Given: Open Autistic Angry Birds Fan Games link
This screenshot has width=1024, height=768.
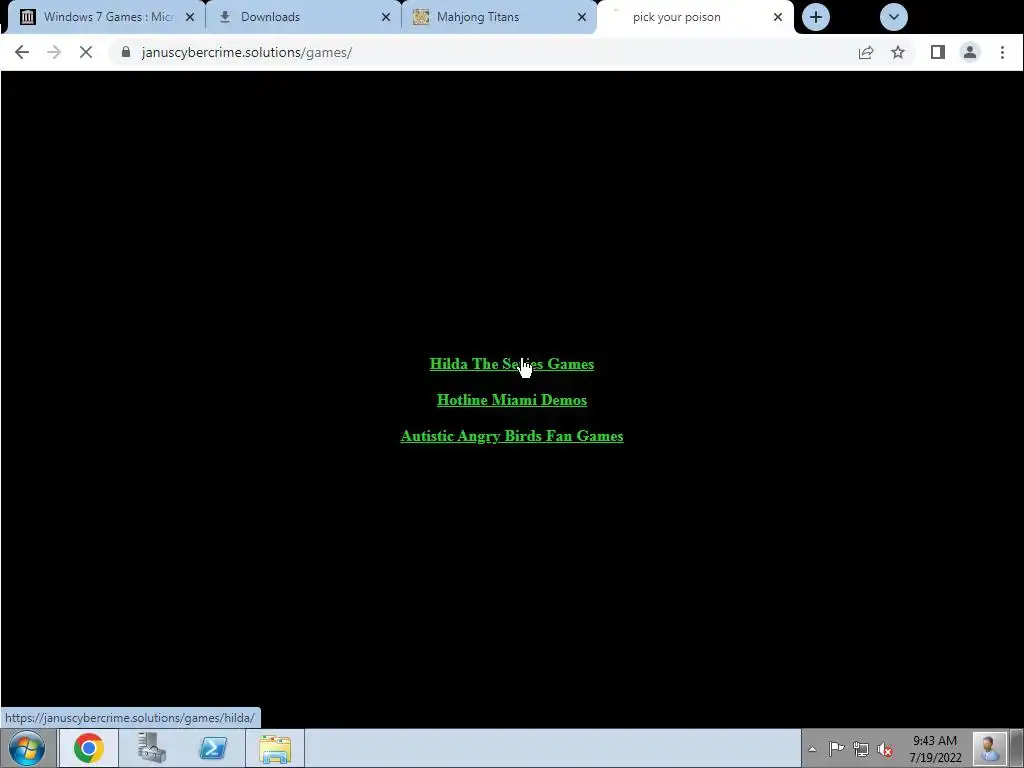Looking at the screenshot, I should [512, 436].
